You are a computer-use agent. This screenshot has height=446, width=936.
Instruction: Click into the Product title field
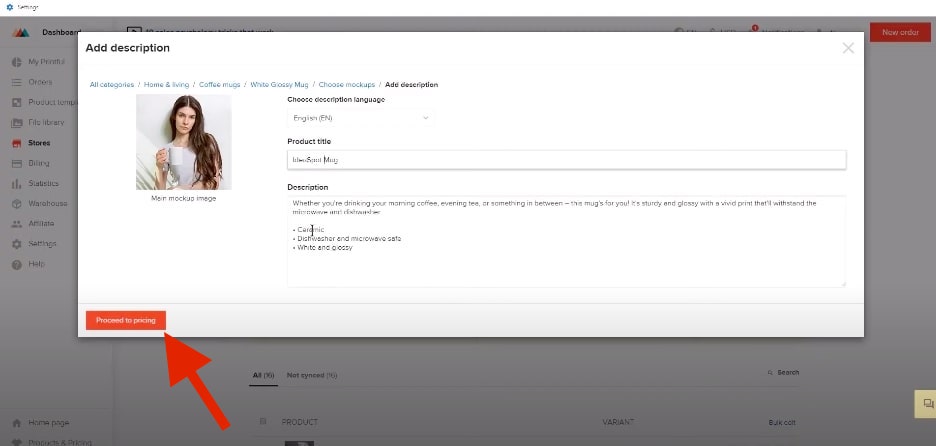[x=566, y=160]
